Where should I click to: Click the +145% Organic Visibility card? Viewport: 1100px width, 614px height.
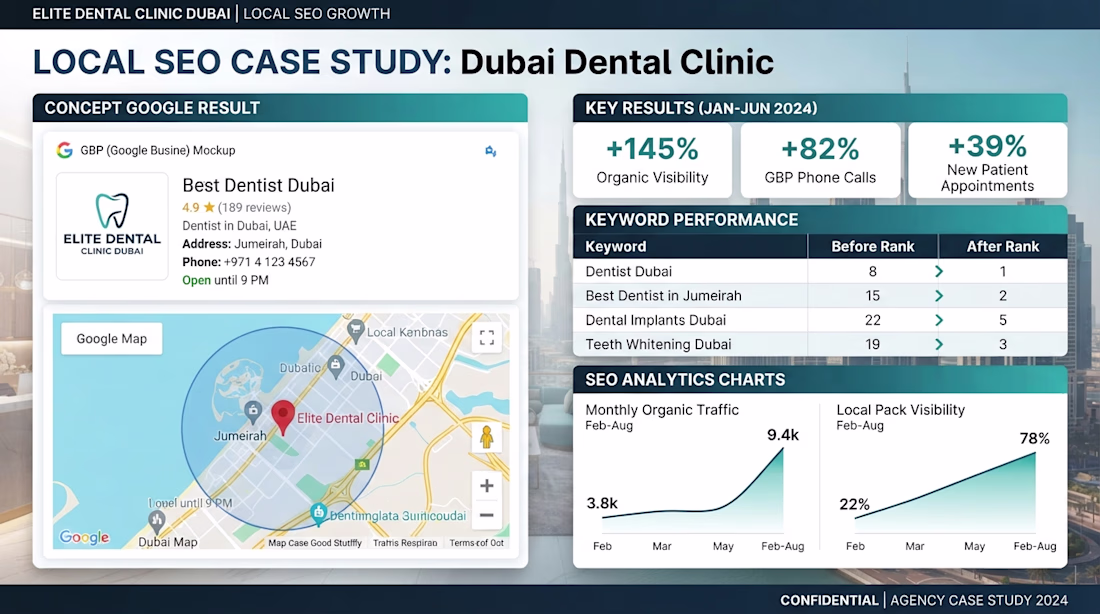pyautogui.click(x=652, y=161)
